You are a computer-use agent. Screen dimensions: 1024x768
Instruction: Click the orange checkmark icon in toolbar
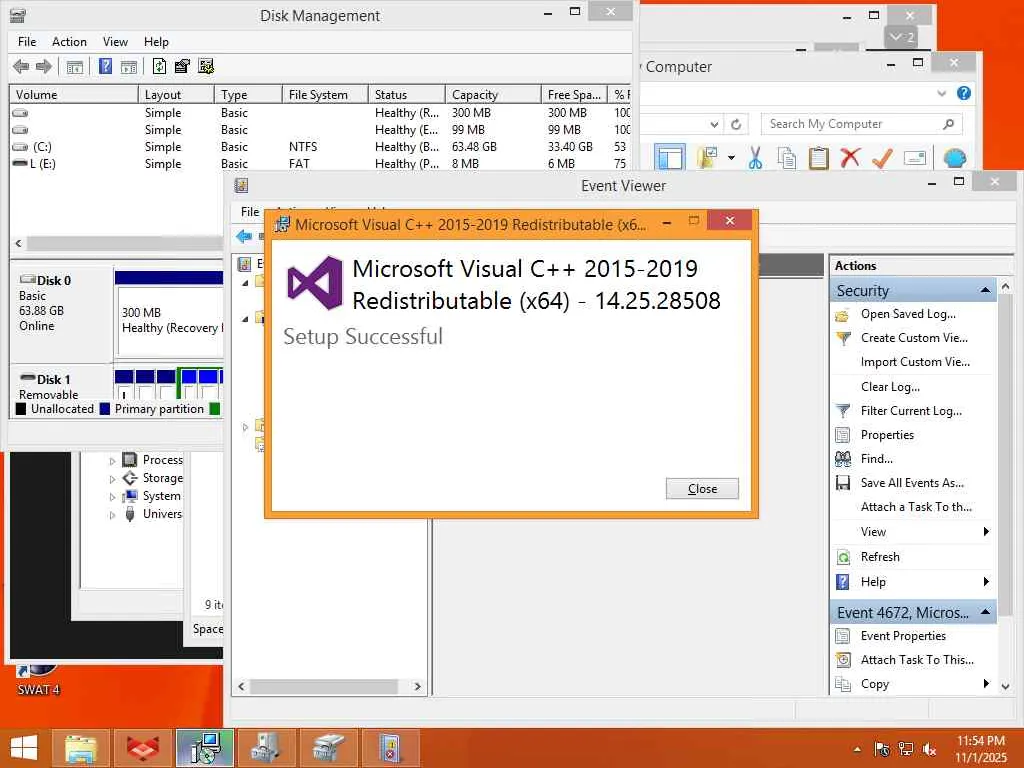point(882,158)
